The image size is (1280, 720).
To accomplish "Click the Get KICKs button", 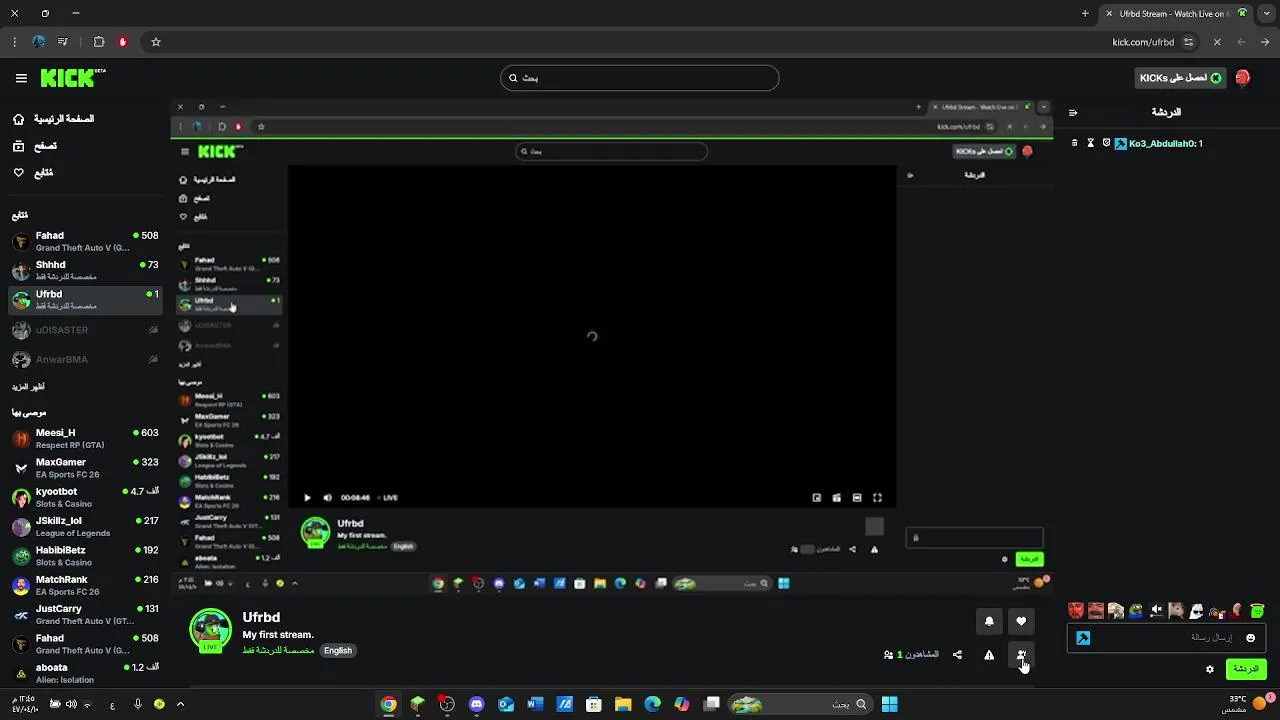I will [1181, 78].
